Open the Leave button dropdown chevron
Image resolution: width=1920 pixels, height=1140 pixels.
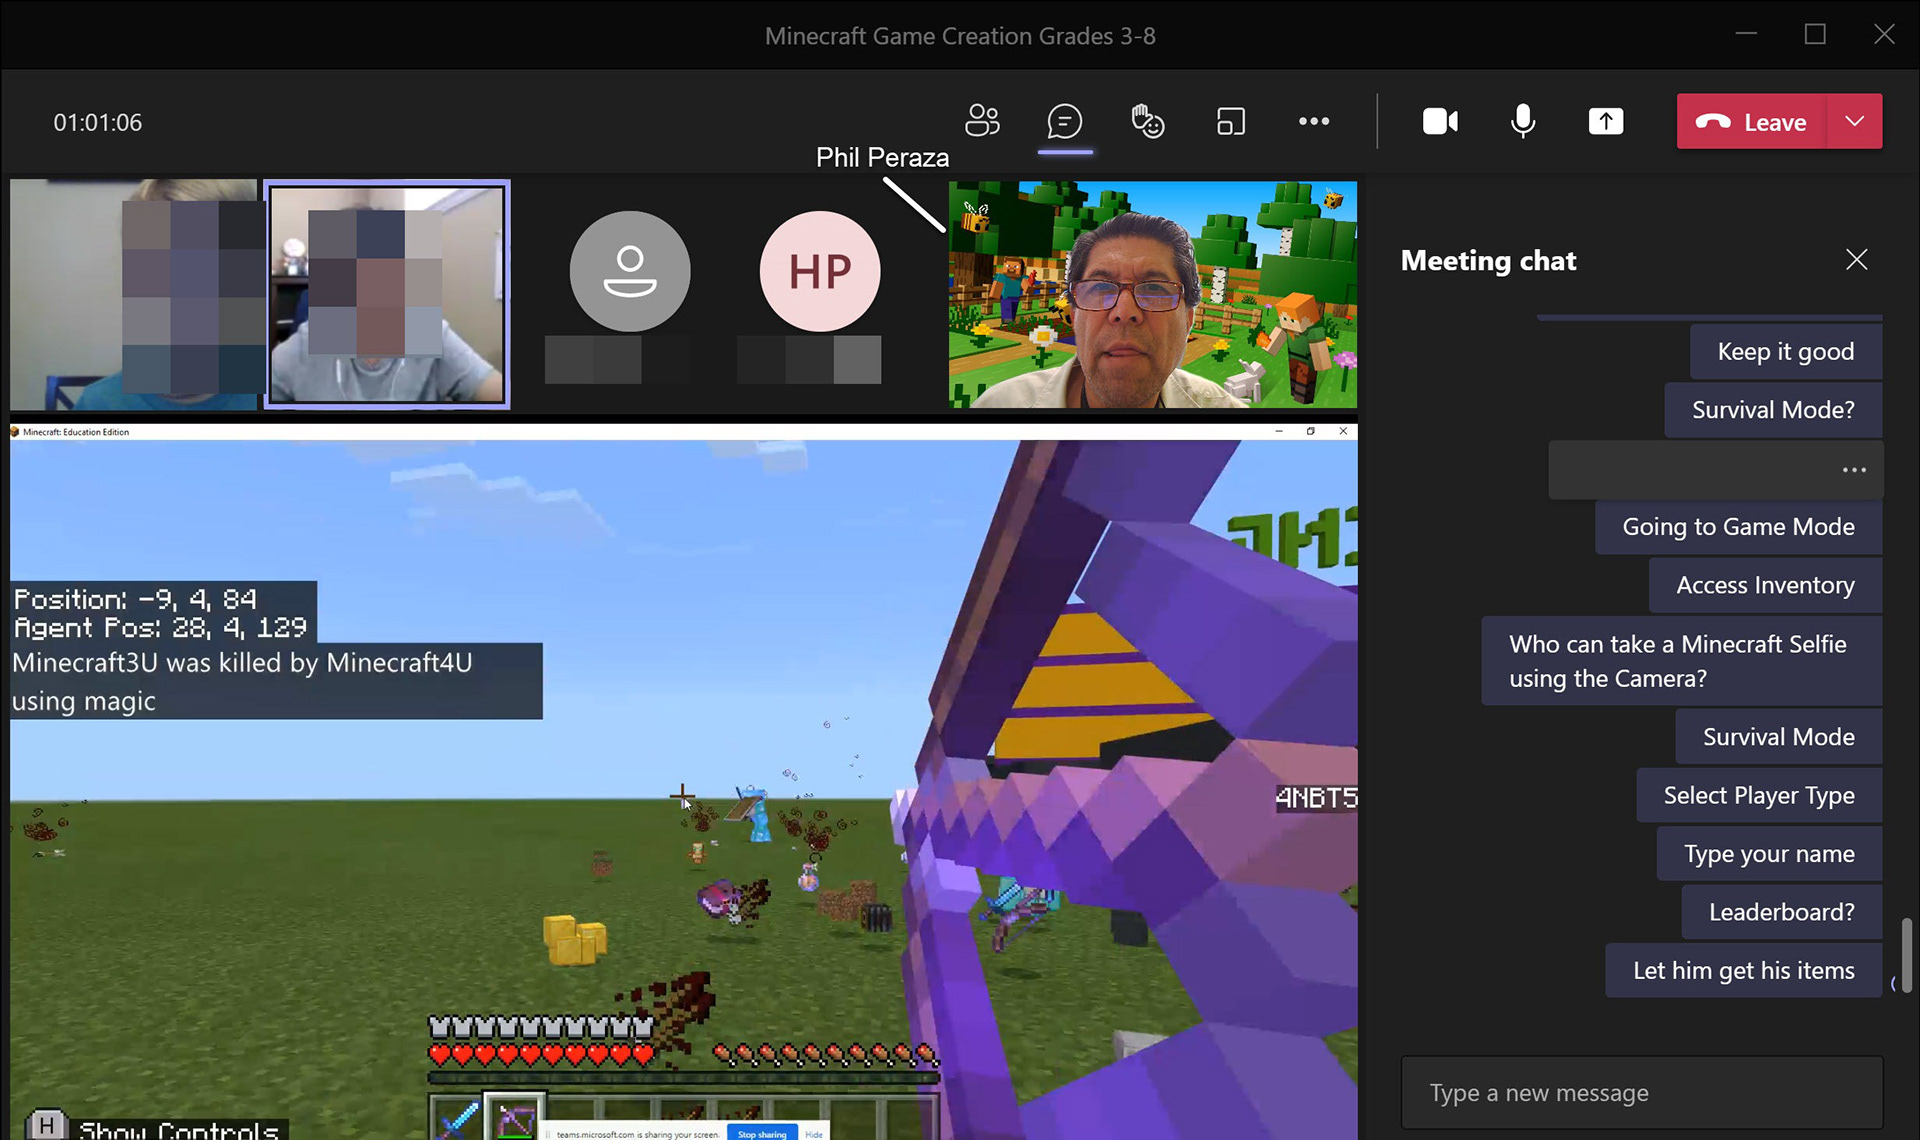click(1856, 121)
